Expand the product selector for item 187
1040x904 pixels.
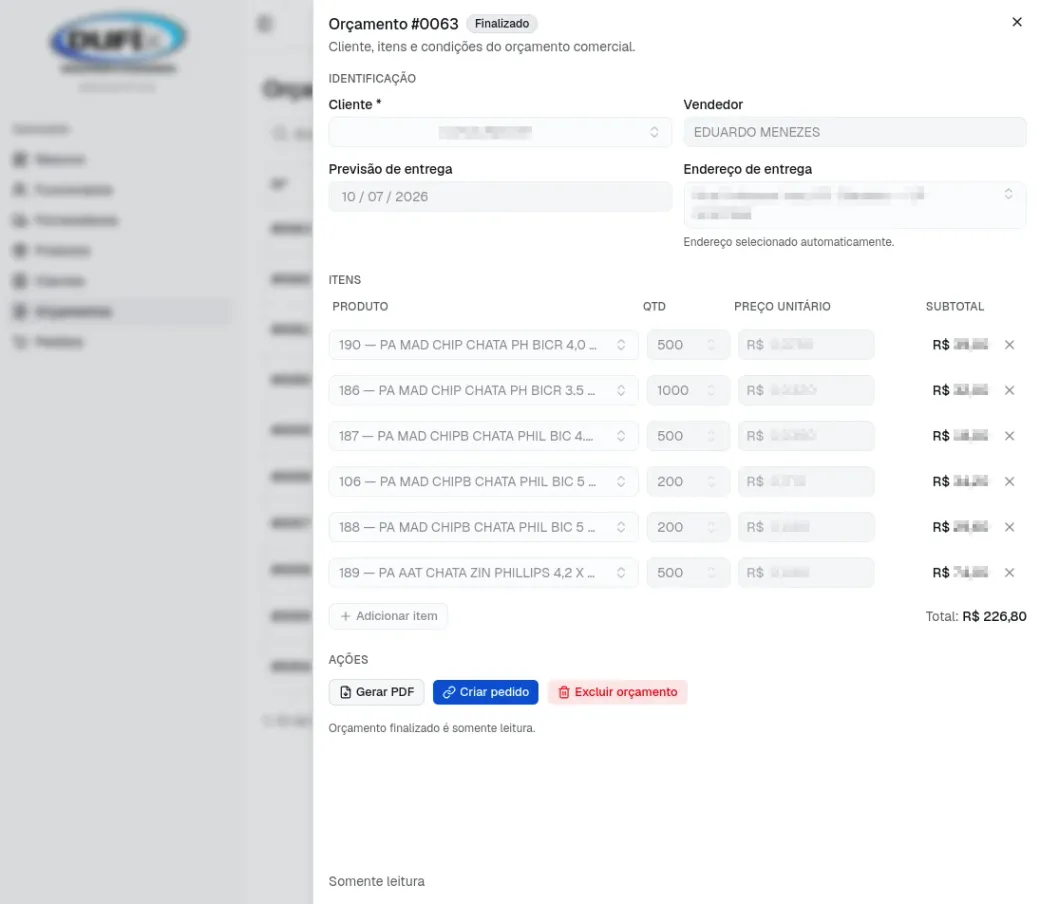483,436
